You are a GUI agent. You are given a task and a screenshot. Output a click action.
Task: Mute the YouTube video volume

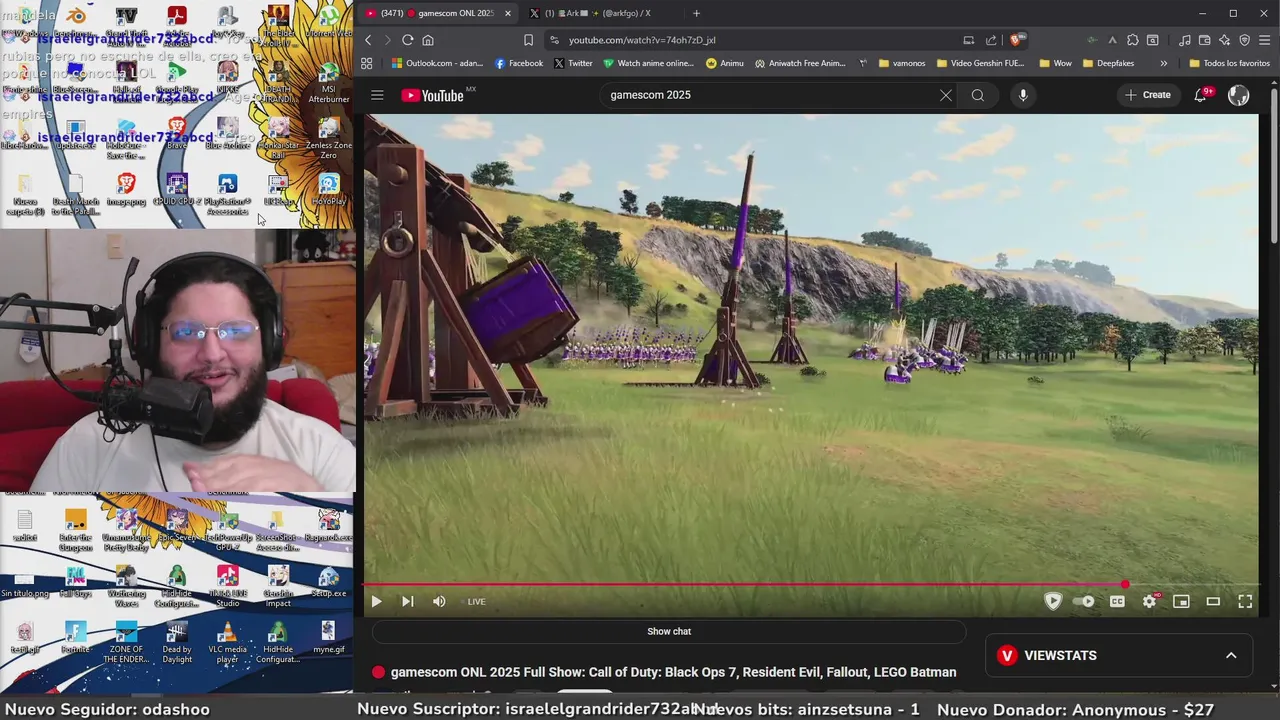439,601
